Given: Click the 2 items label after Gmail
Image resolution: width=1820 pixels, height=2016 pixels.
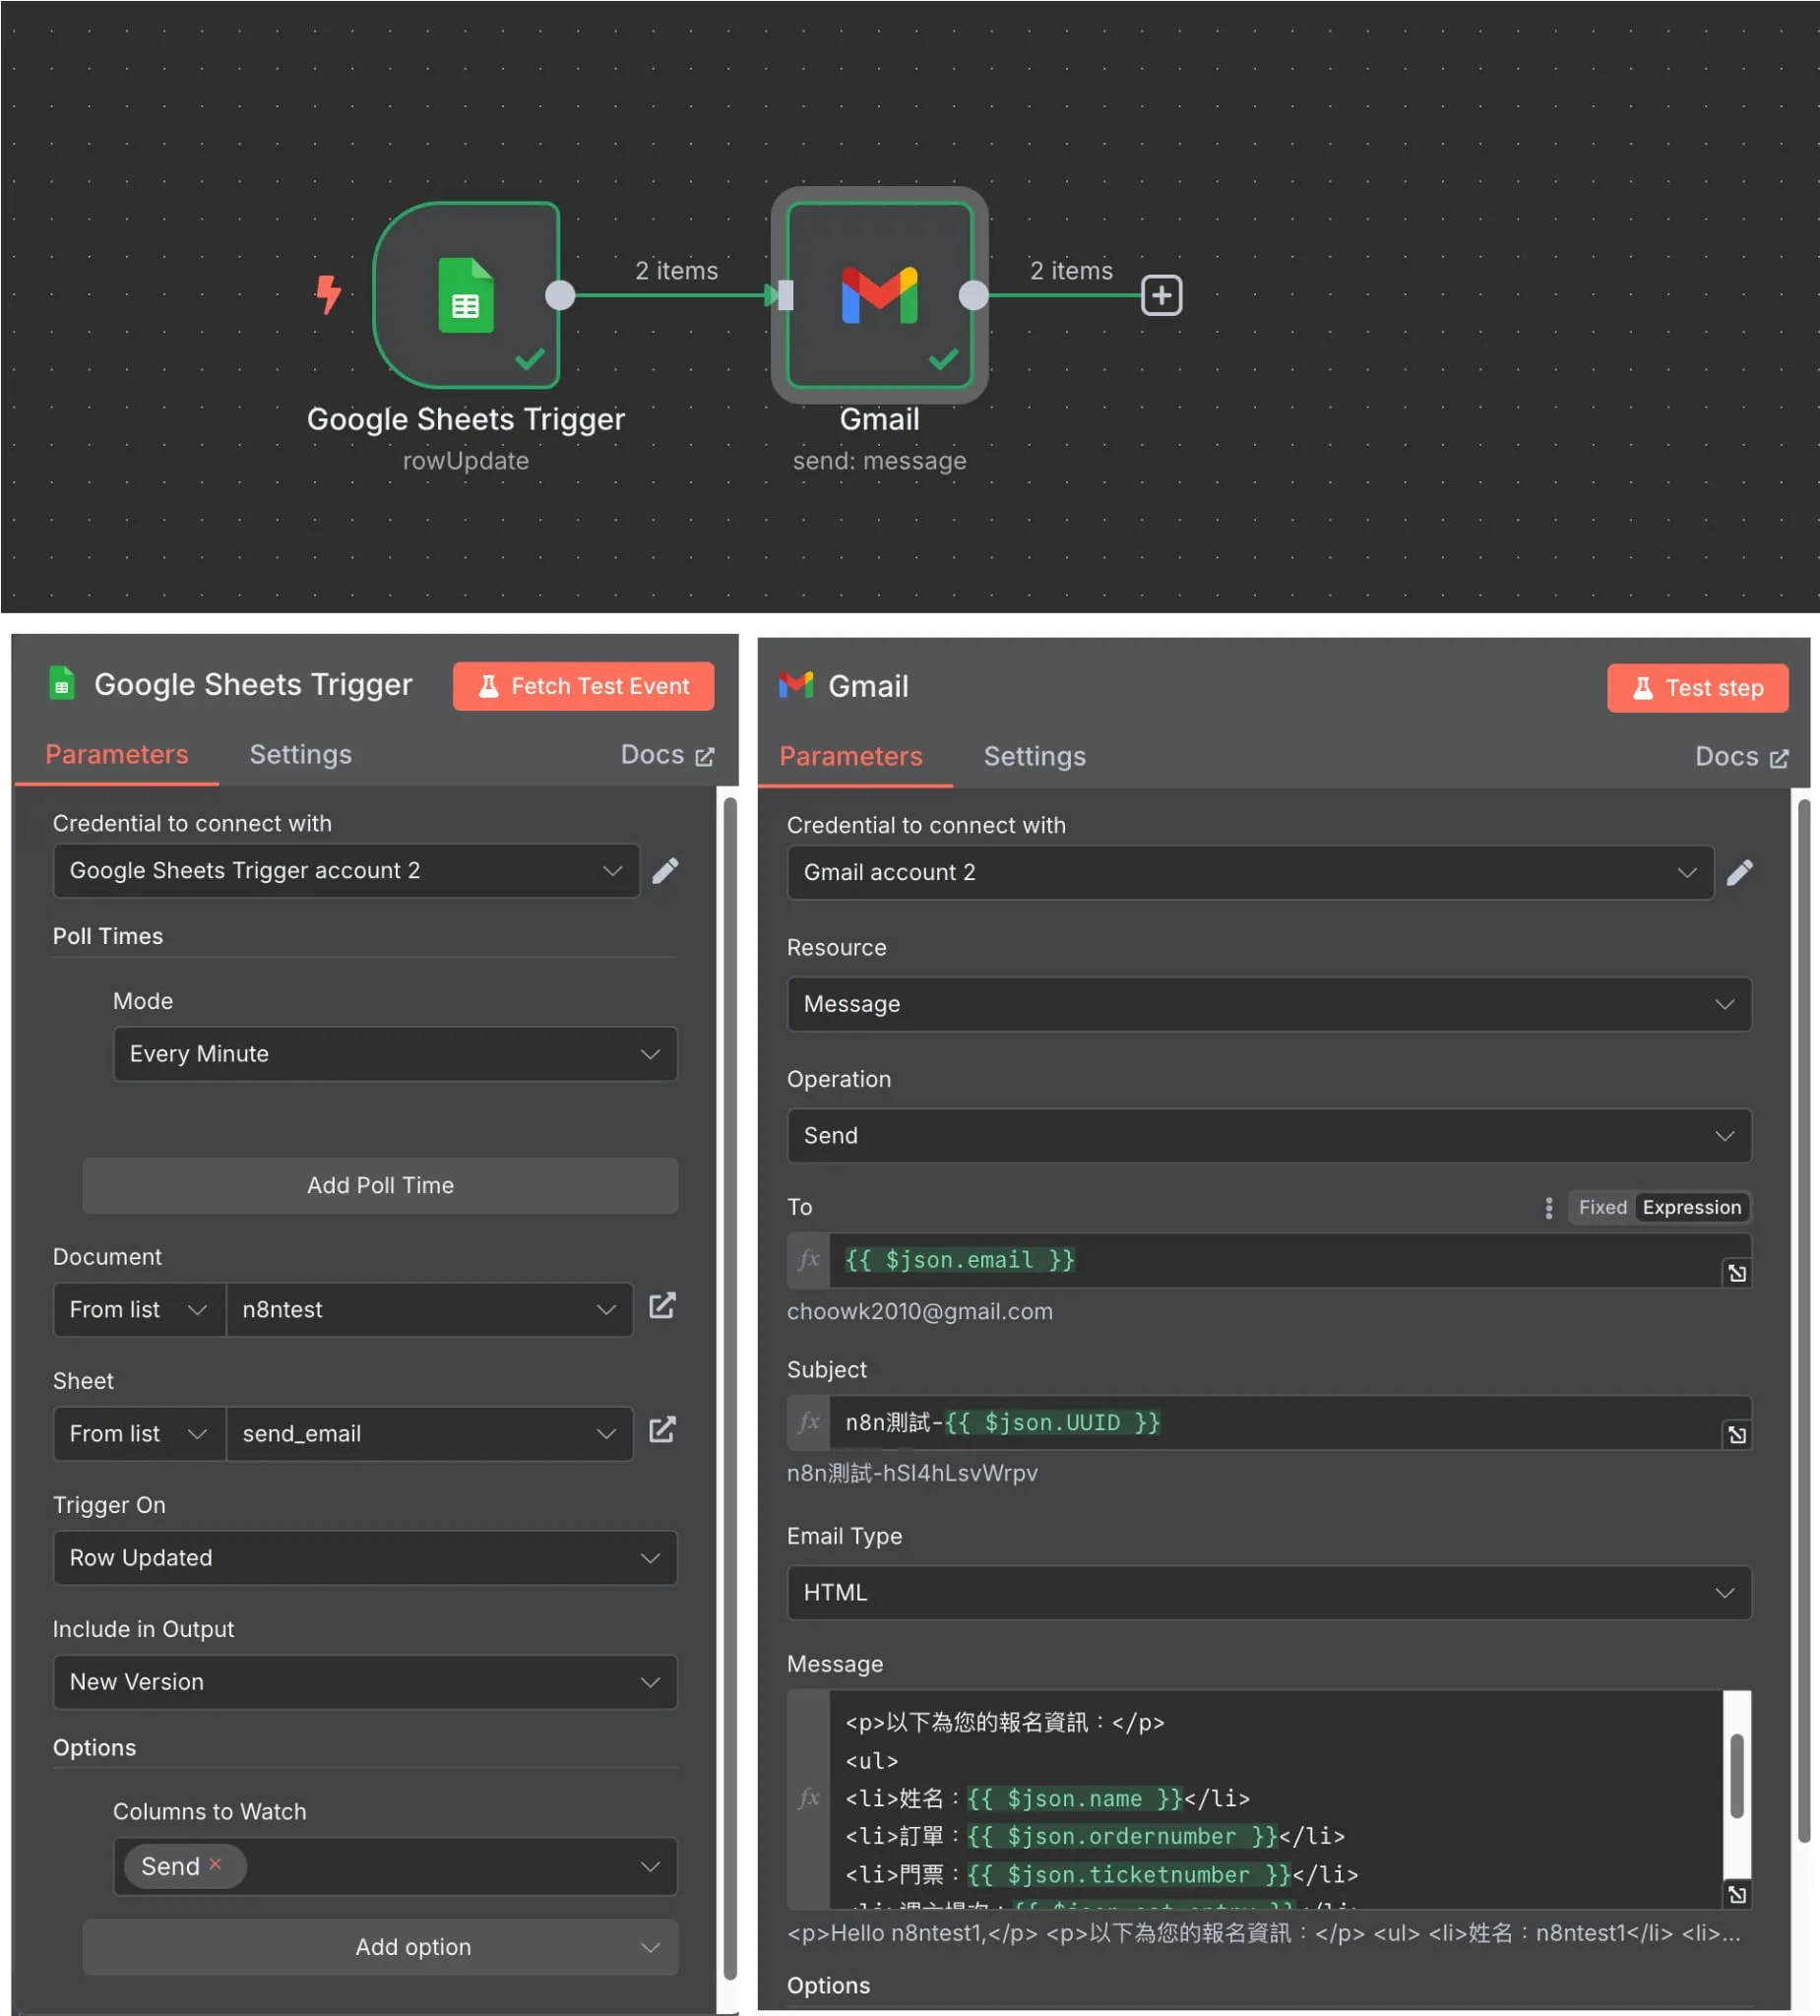Looking at the screenshot, I should point(1071,271).
